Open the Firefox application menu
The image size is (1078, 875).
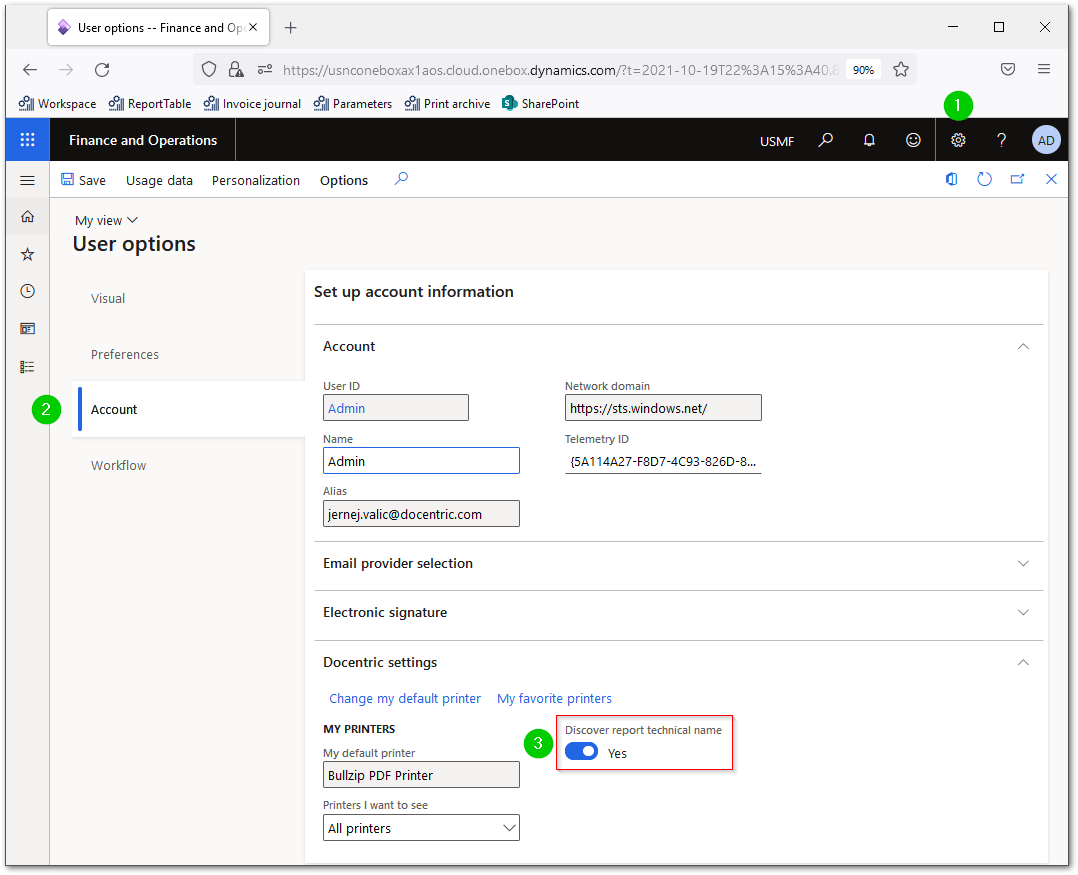1044,69
